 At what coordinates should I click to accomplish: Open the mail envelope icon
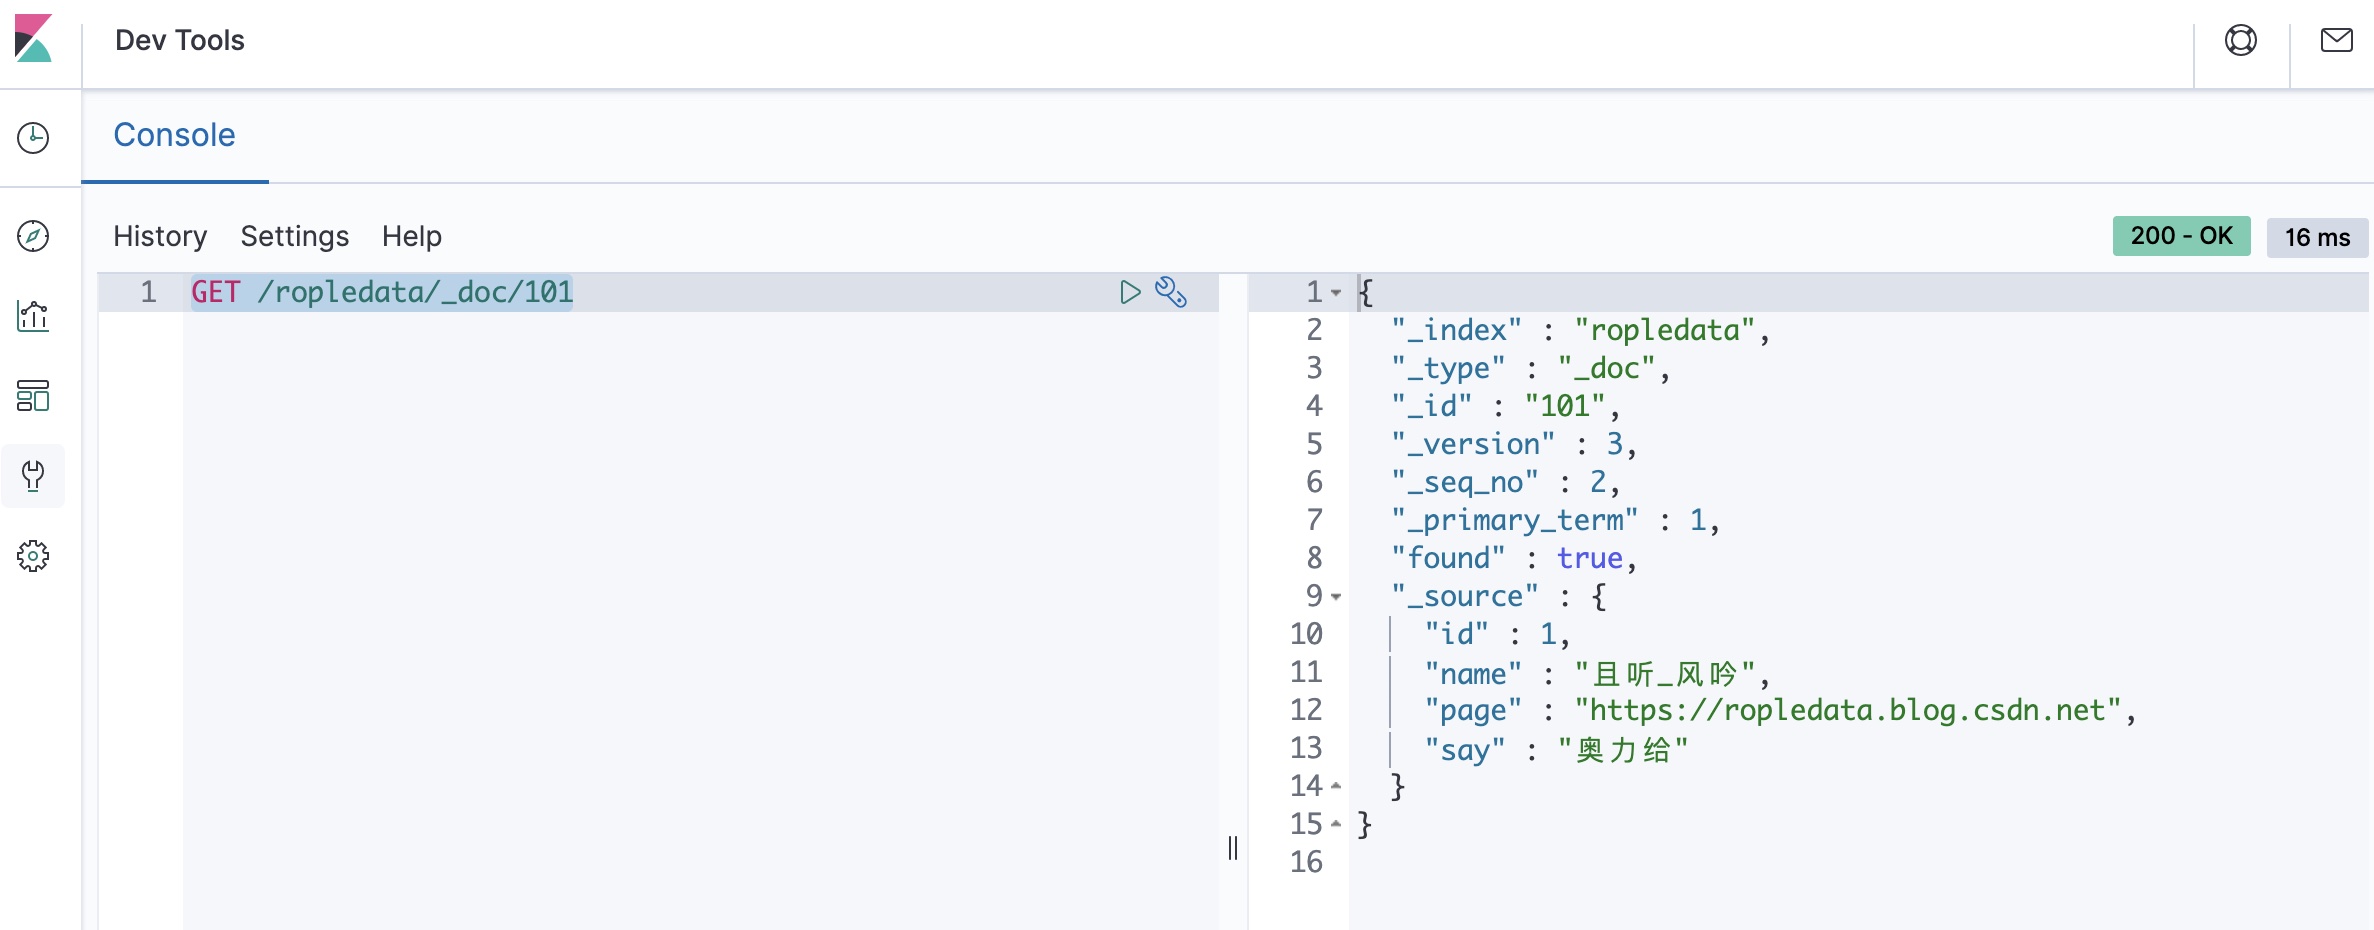[x=2337, y=40]
